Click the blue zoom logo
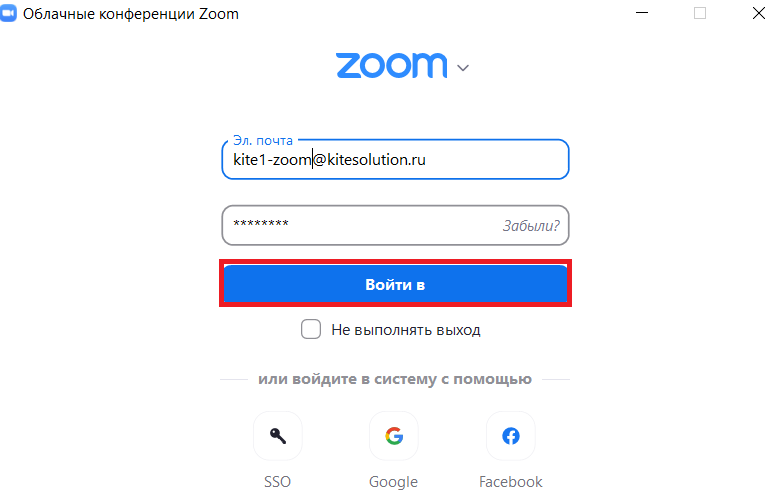 pos(391,66)
